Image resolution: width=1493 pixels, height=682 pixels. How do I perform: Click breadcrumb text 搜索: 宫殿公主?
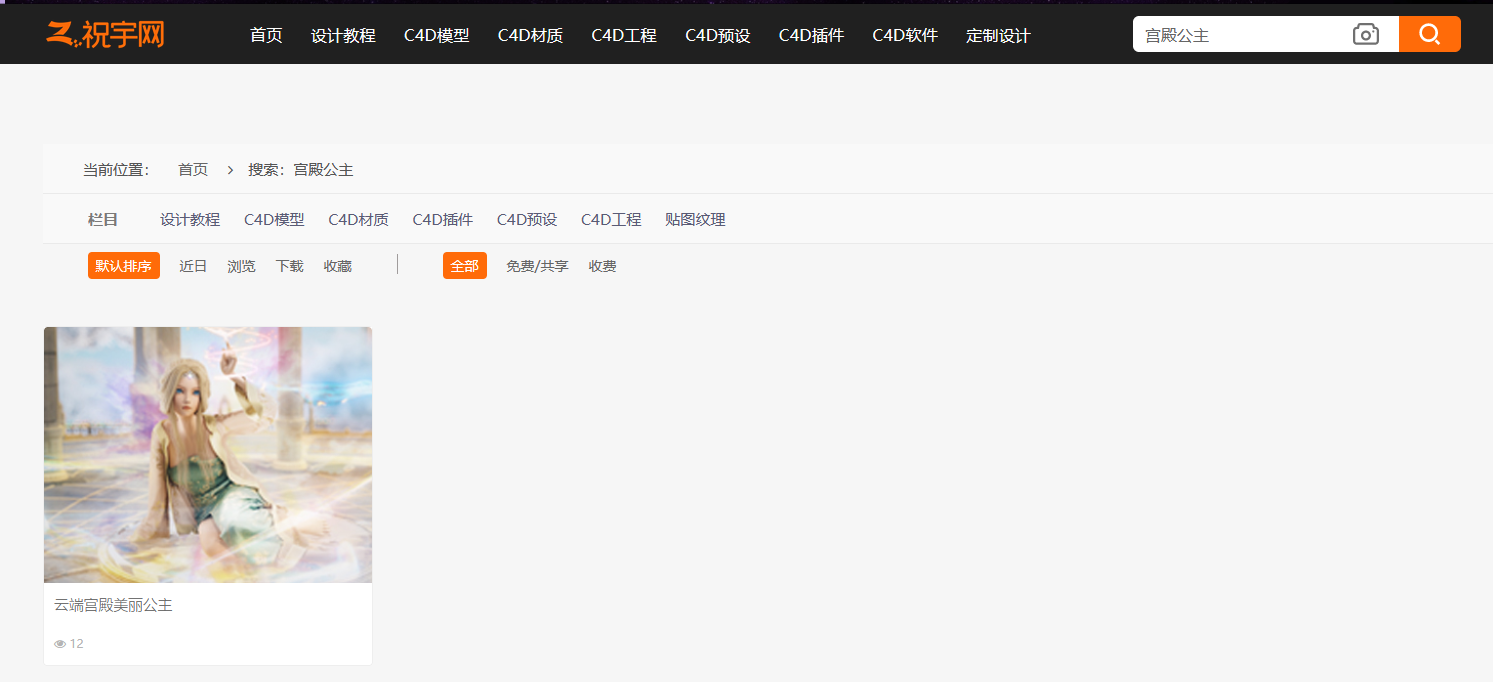click(x=301, y=170)
